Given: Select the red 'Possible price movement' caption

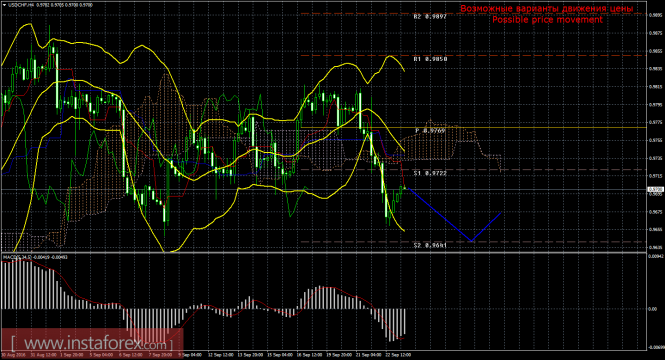Looking at the screenshot, I should (x=547, y=20).
